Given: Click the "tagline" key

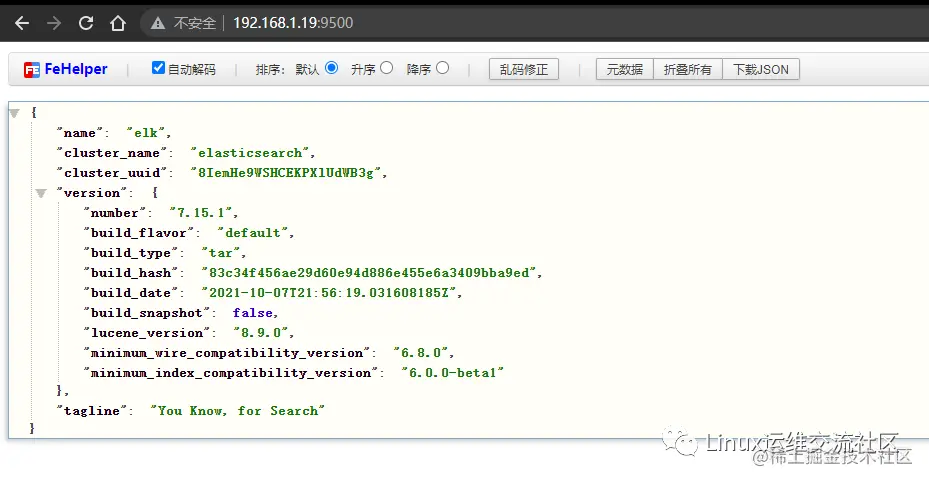Looking at the screenshot, I should tap(92, 411).
